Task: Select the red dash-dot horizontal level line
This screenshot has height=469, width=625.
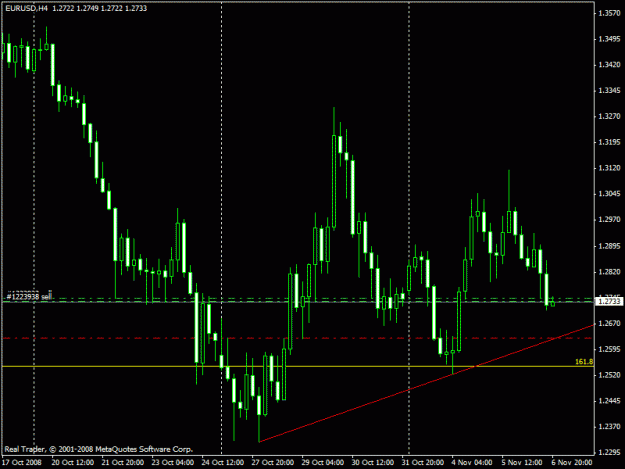Action: click(x=298, y=338)
